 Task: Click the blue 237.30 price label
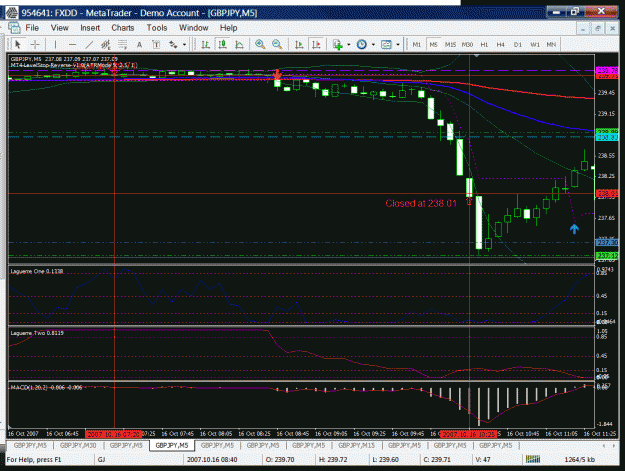pyautogui.click(x=607, y=242)
